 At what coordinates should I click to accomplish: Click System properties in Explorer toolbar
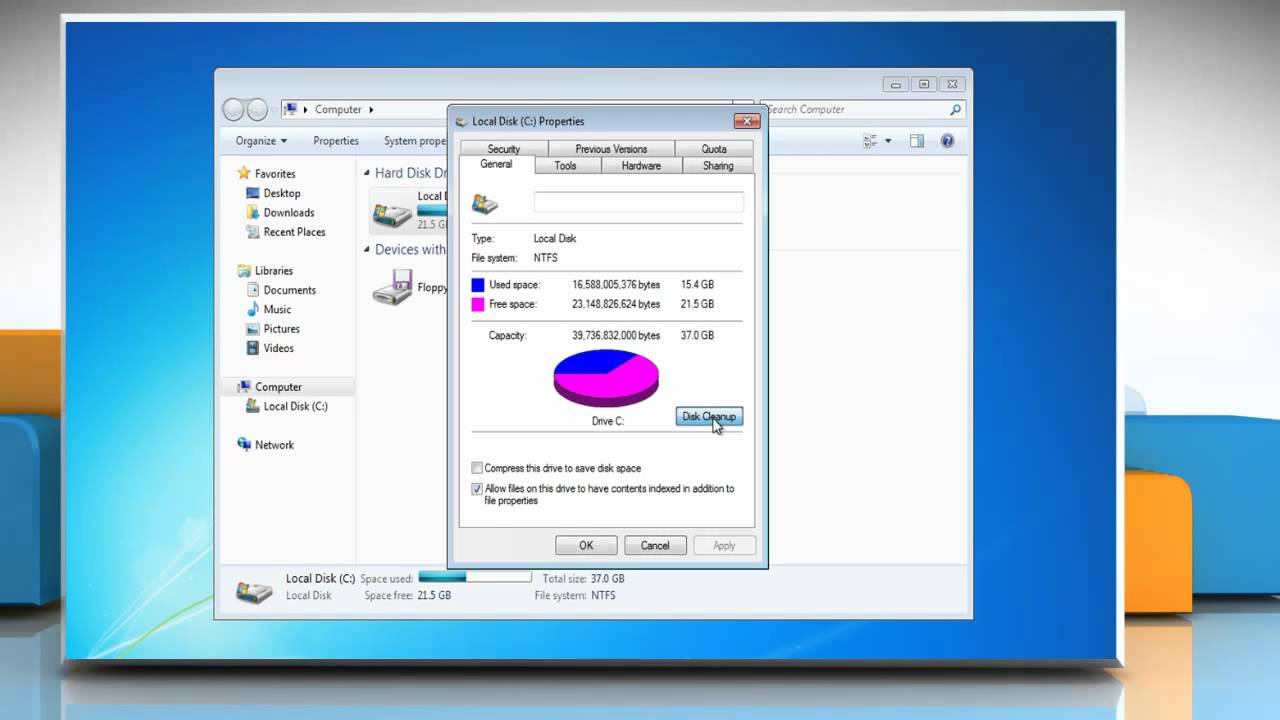(x=415, y=141)
